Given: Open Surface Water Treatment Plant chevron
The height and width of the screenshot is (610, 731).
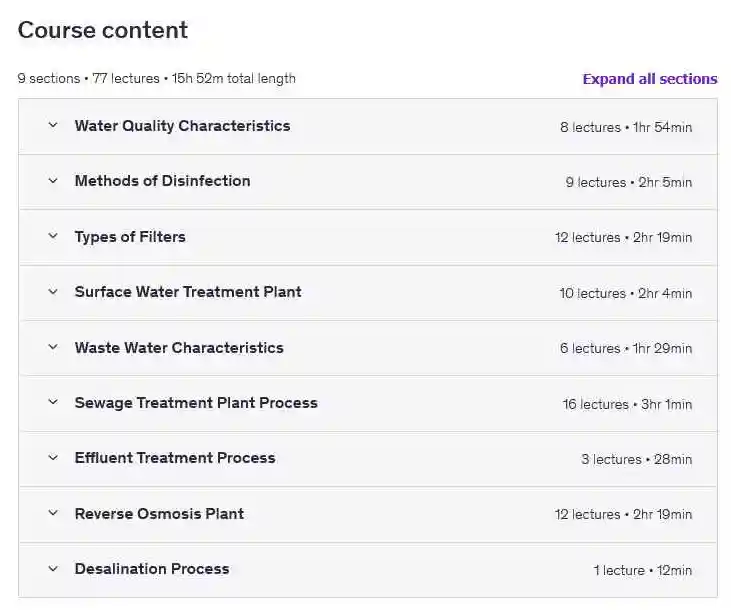Looking at the screenshot, I should (x=53, y=292).
